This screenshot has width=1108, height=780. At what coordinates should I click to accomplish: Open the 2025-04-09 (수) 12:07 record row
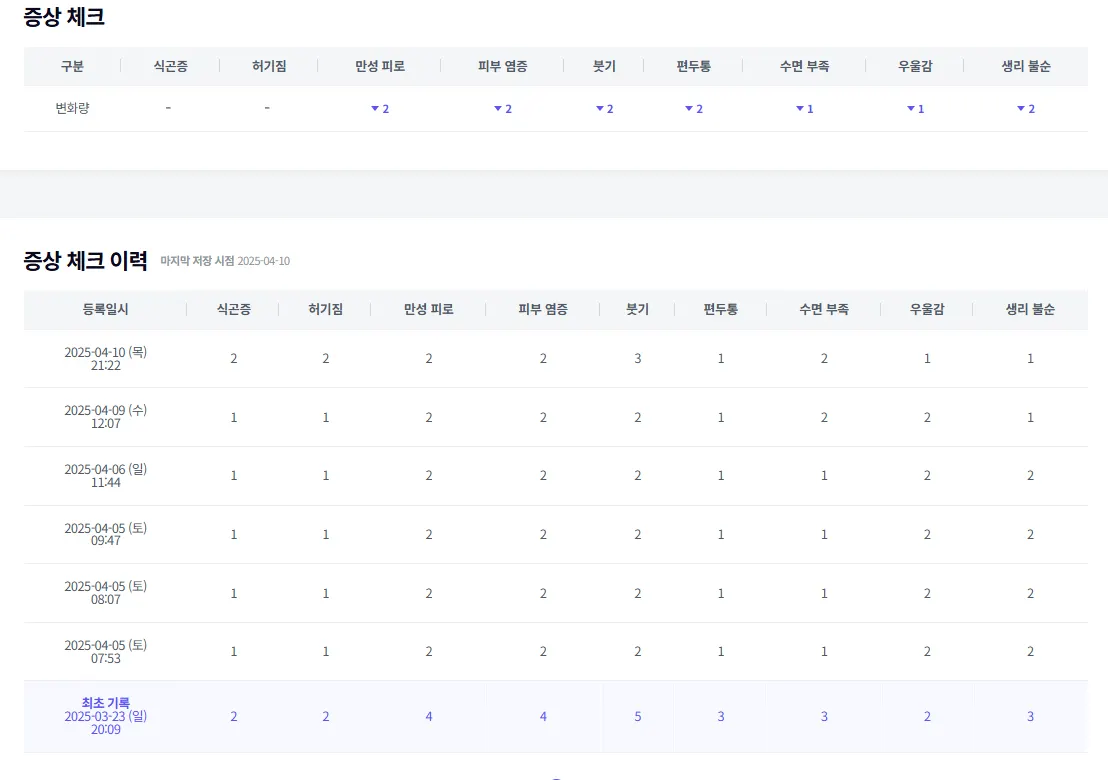pos(105,417)
